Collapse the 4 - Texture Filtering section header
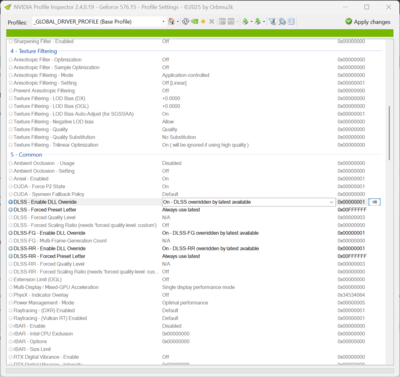This screenshot has width=400, height=377. [x=34, y=51]
